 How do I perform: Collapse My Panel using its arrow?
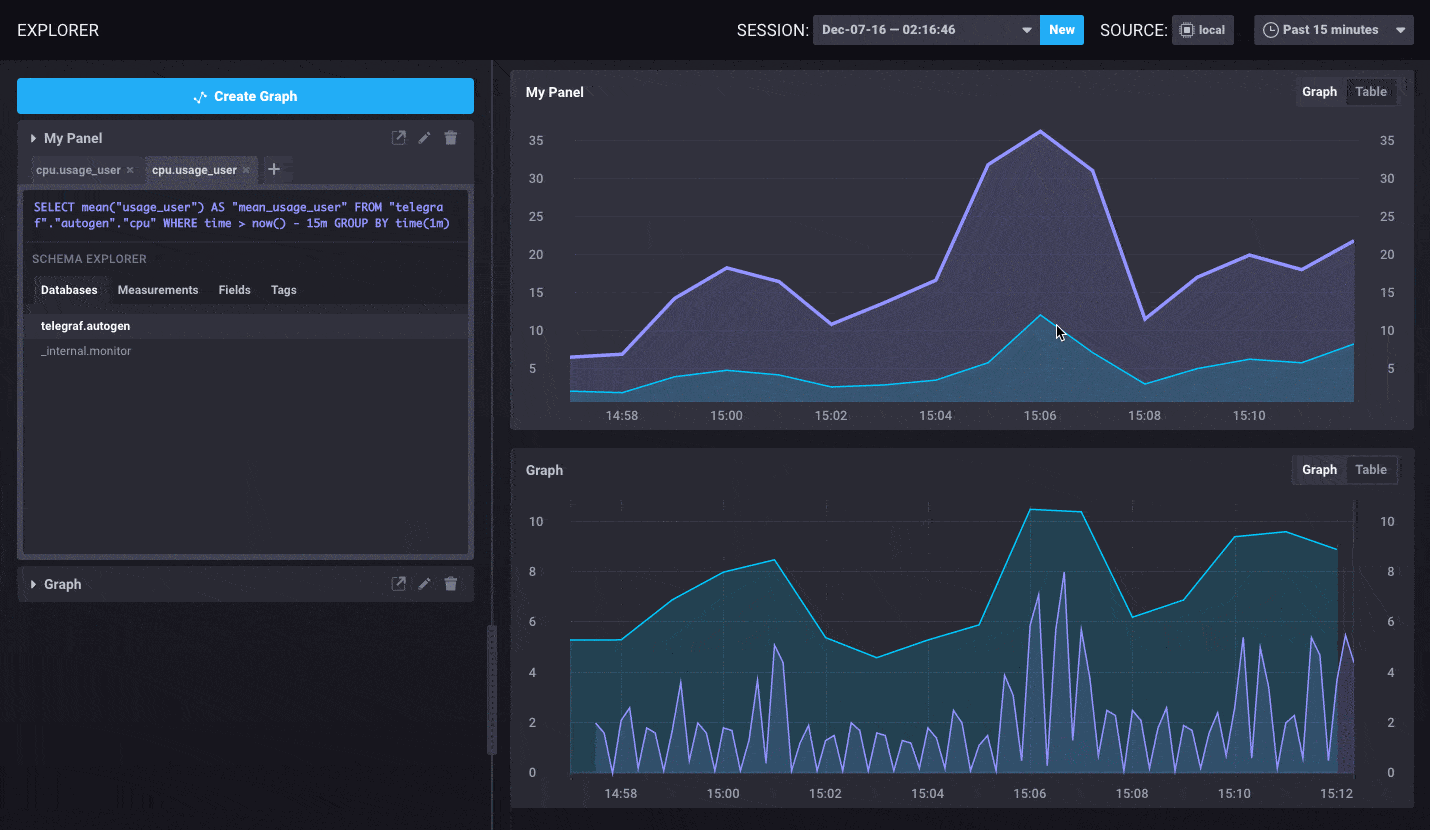(x=33, y=138)
